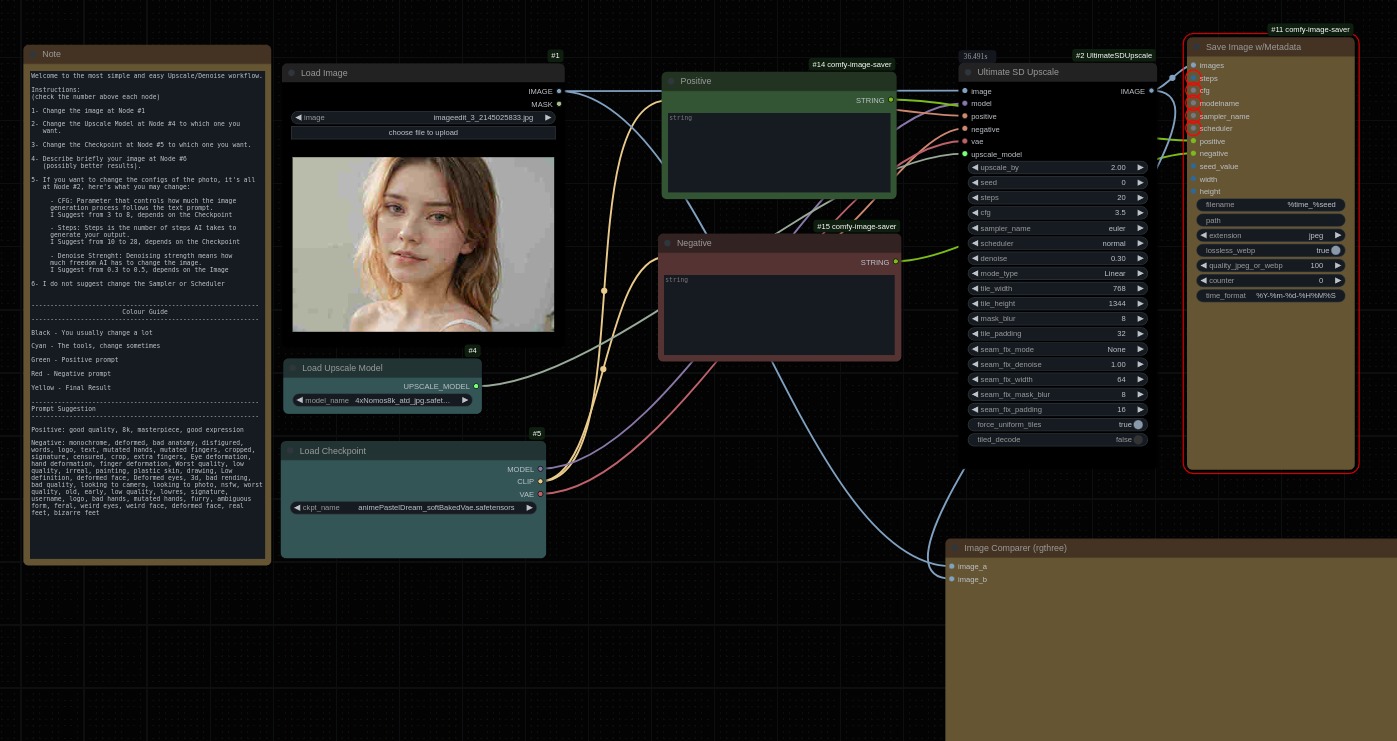The height and width of the screenshot is (741, 1397).
Task: Open the extension dropdown set to jpeg
Action: [x=1271, y=235]
